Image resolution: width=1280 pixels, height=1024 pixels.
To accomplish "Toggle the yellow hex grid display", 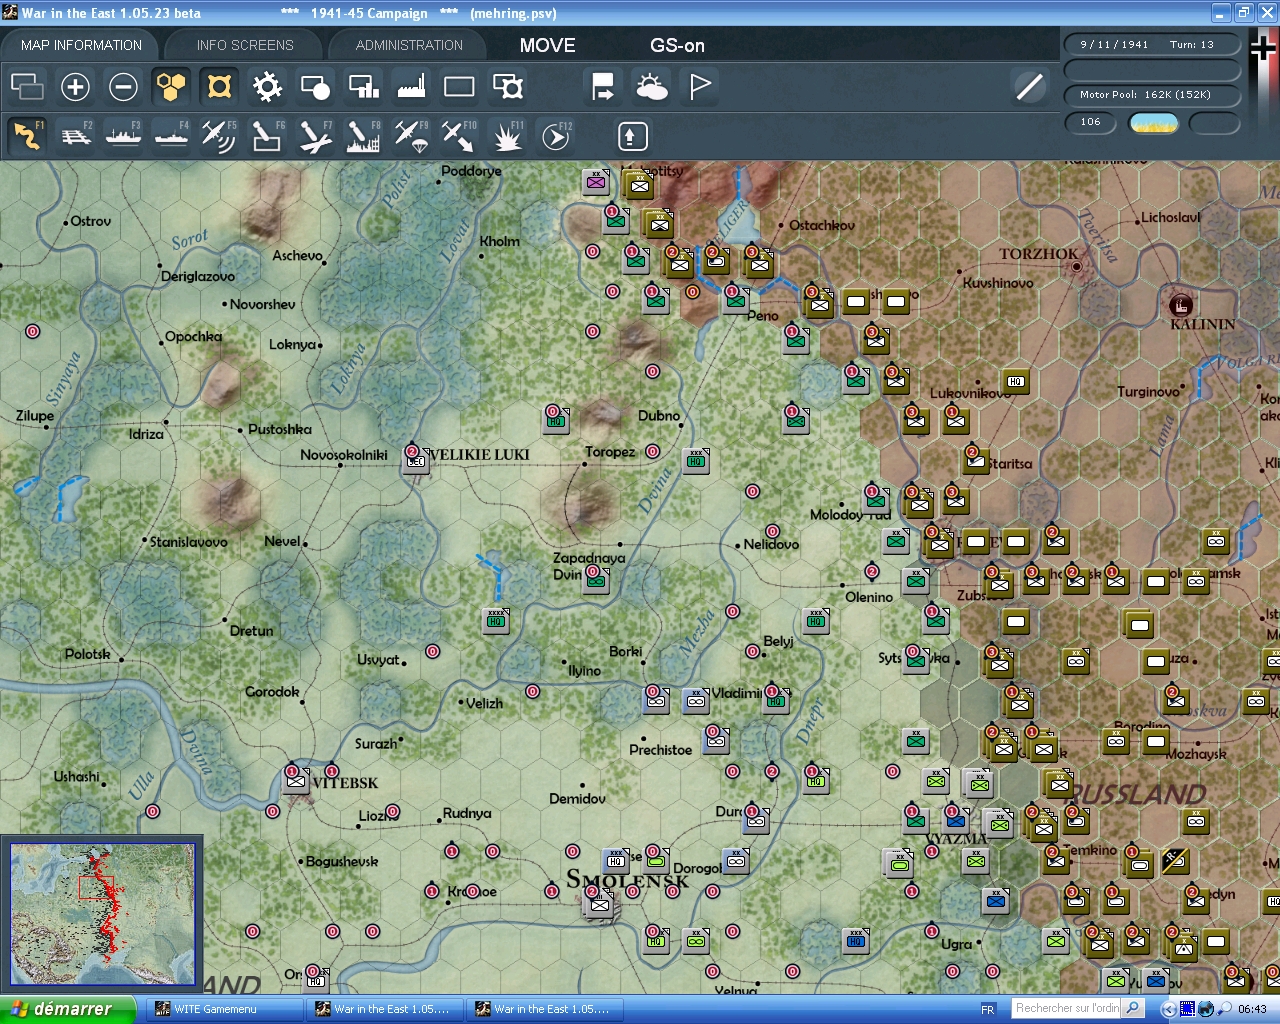I will click(x=171, y=87).
